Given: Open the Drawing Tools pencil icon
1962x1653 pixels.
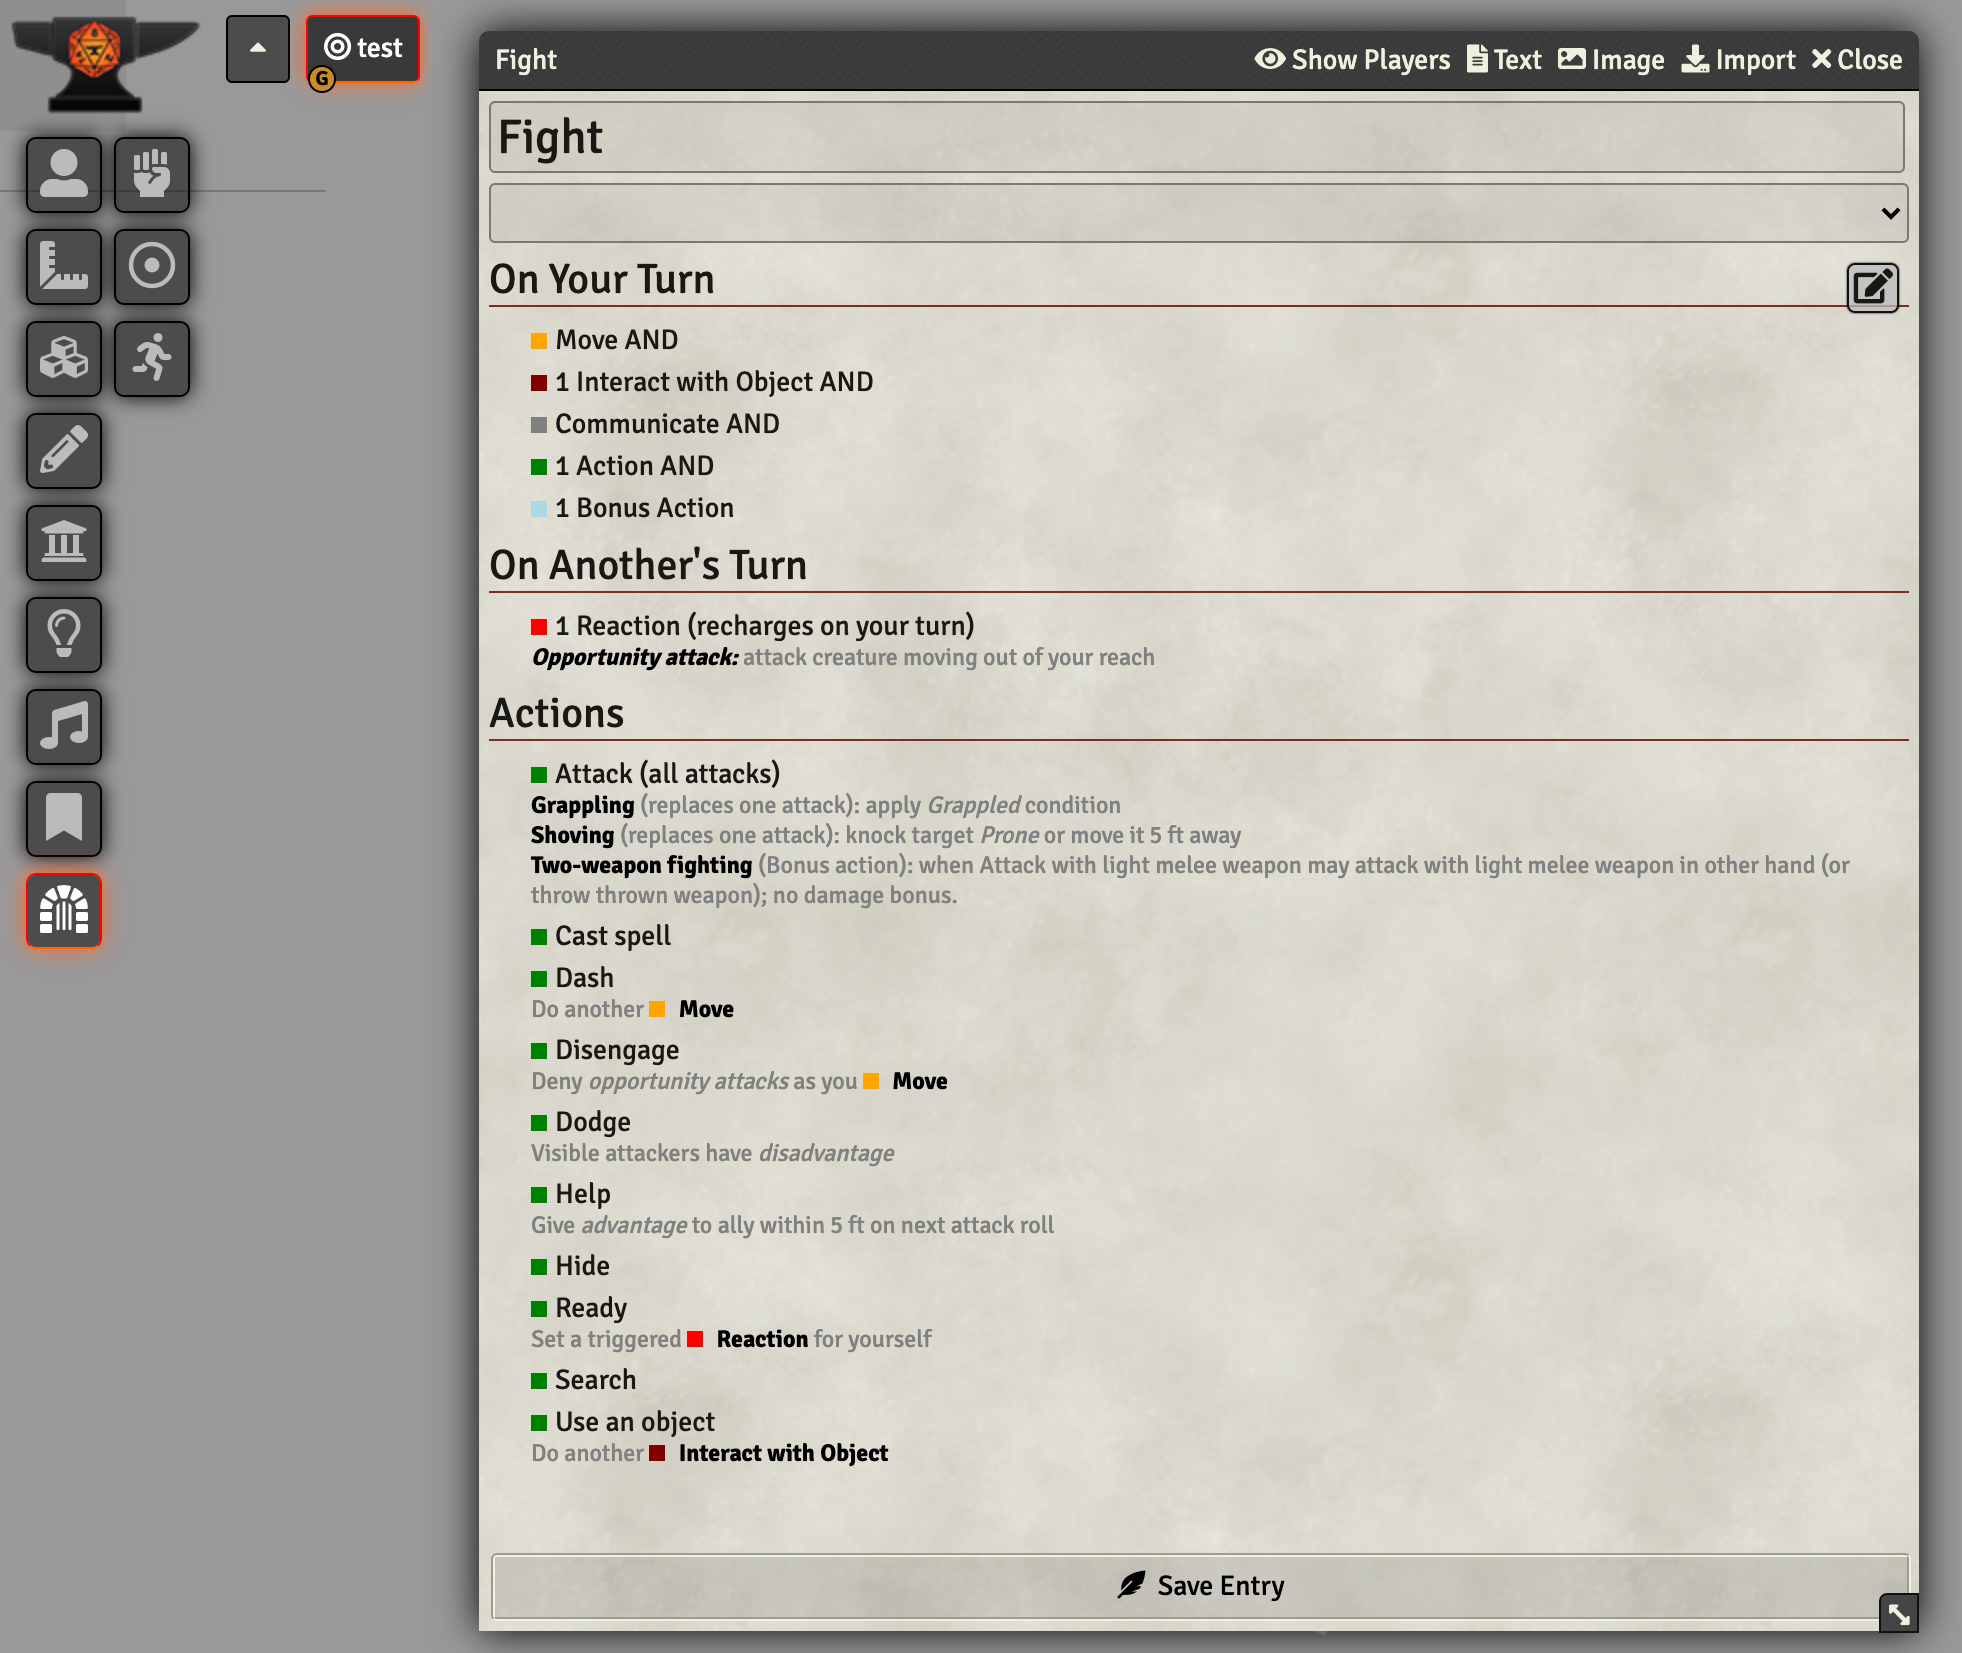Looking at the screenshot, I should pos(64,451).
